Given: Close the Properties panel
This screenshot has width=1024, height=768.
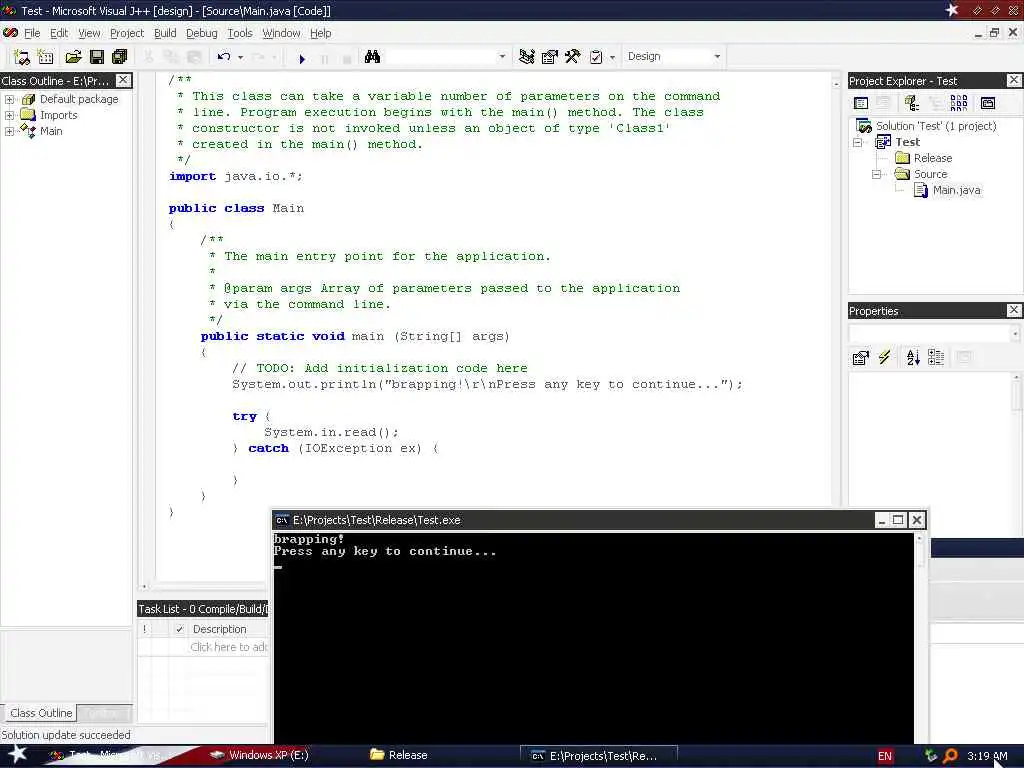Looking at the screenshot, I should (1014, 310).
